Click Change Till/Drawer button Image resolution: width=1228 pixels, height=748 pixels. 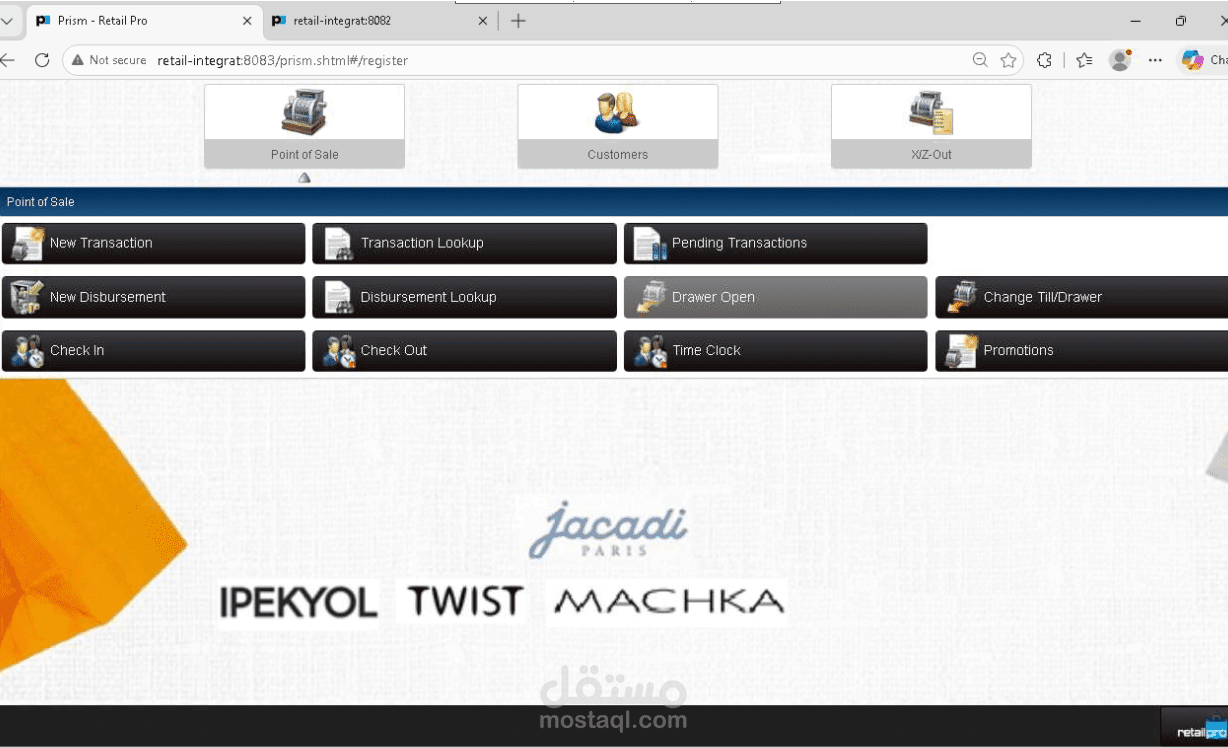point(1082,297)
